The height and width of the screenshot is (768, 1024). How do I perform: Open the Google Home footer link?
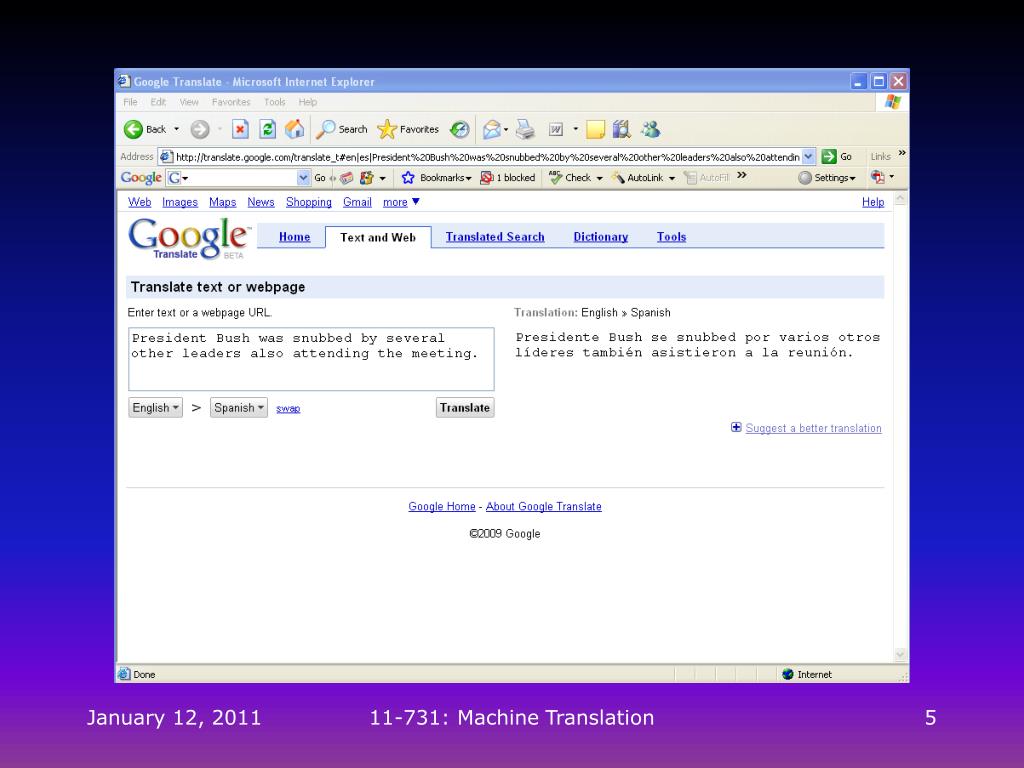coord(442,506)
